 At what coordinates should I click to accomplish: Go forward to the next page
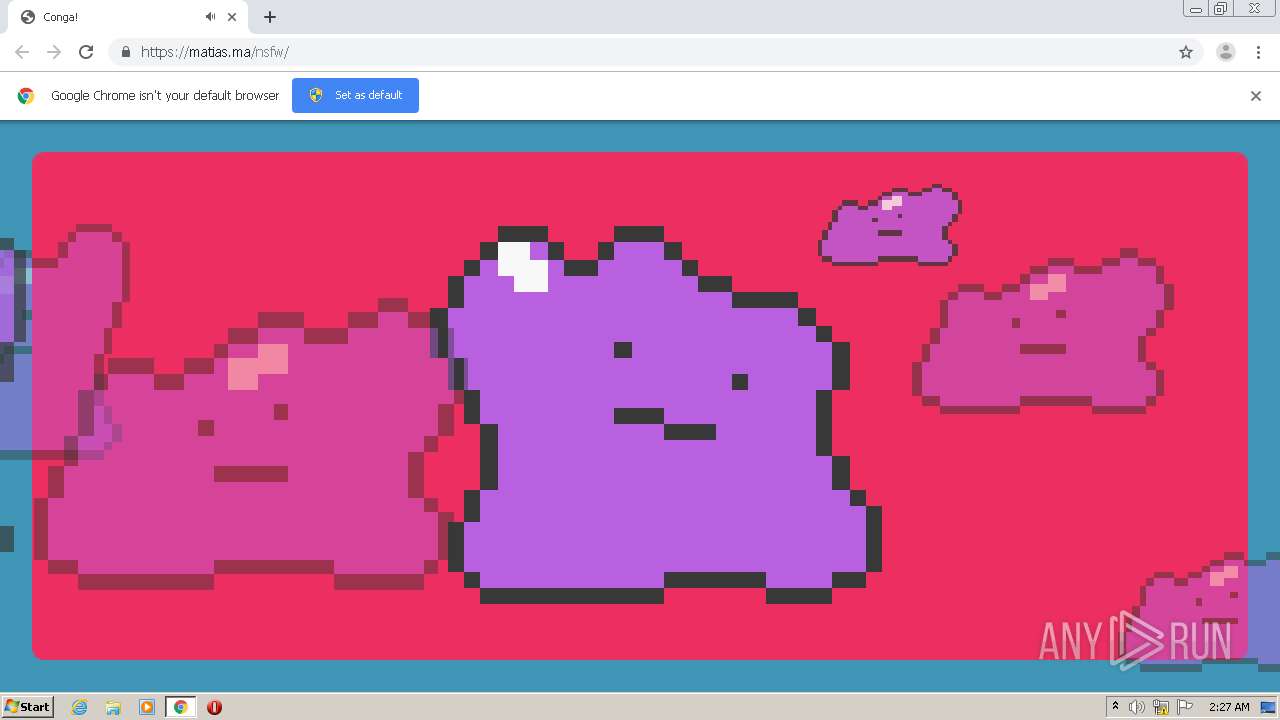(54, 52)
